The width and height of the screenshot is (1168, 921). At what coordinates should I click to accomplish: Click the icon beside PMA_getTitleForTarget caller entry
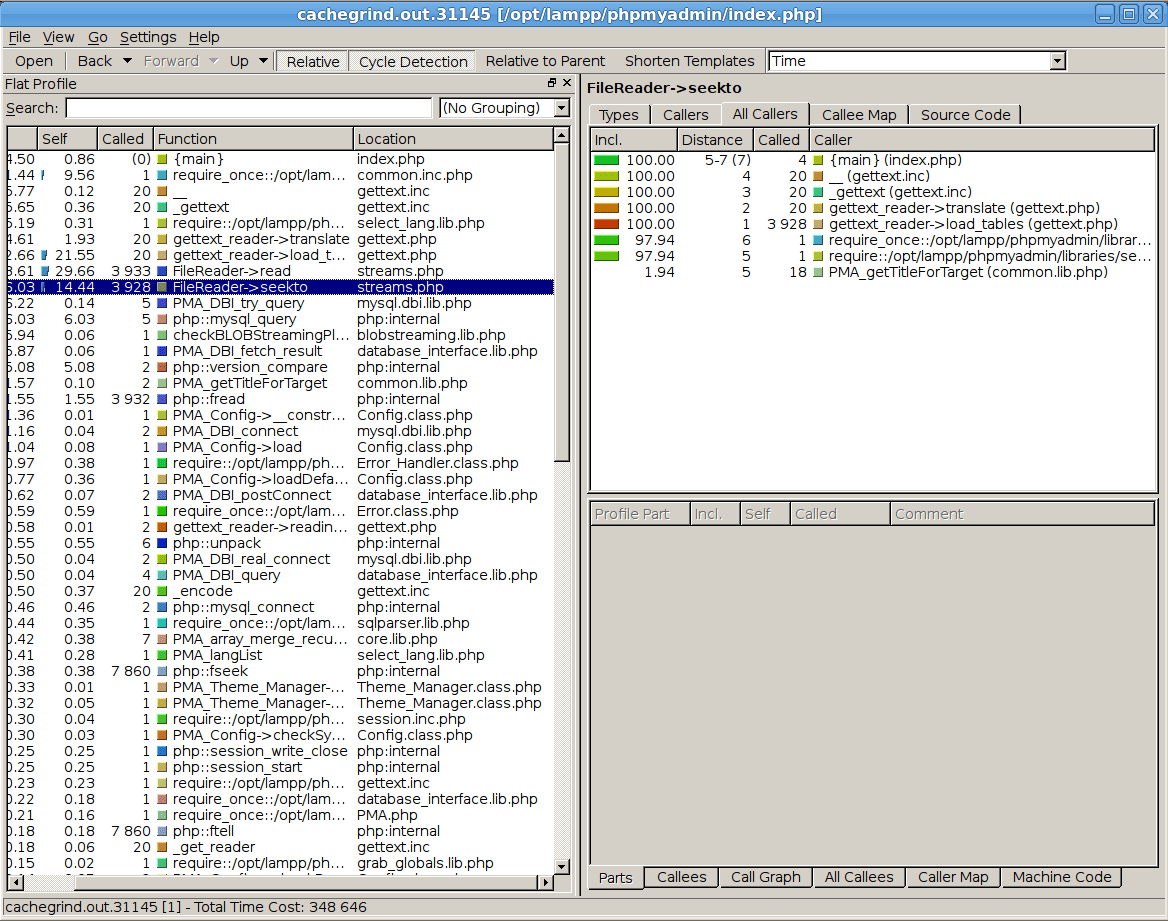[819, 273]
